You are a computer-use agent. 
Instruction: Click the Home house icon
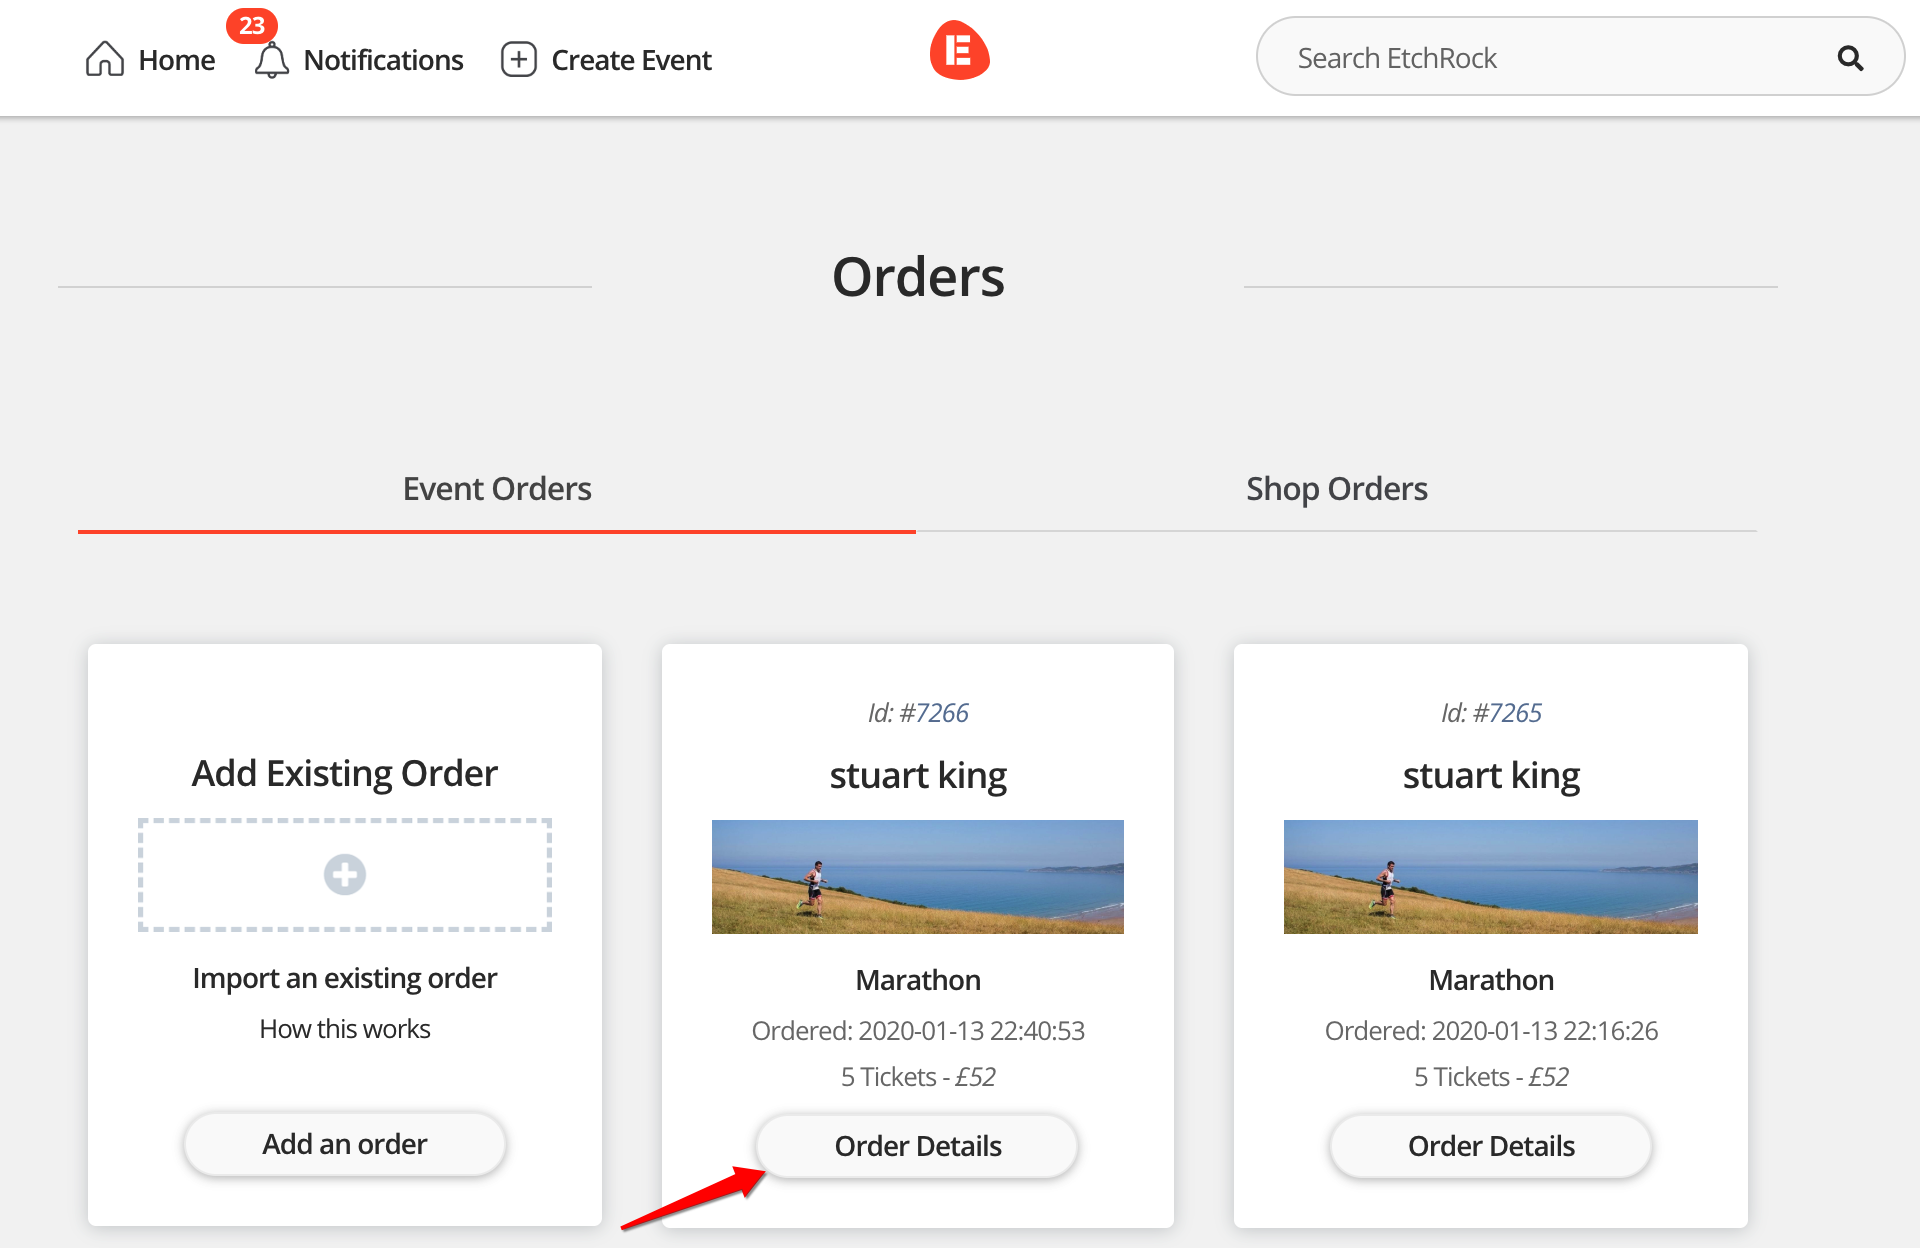(x=104, y=59)
